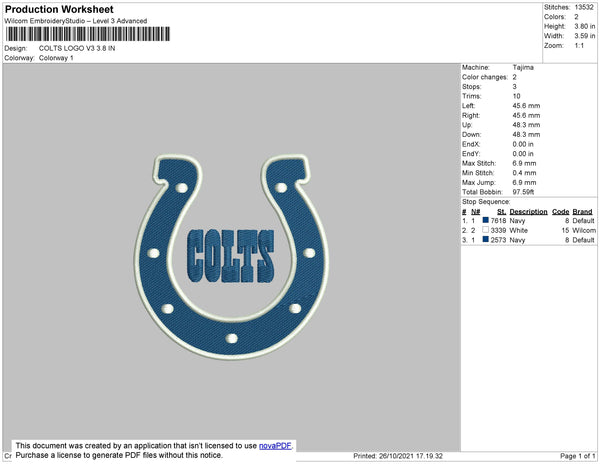The height and width of the screenshot is (464, 600).
Task: Click stitch count 7618 in stop row 1
Action: [499, 221]
